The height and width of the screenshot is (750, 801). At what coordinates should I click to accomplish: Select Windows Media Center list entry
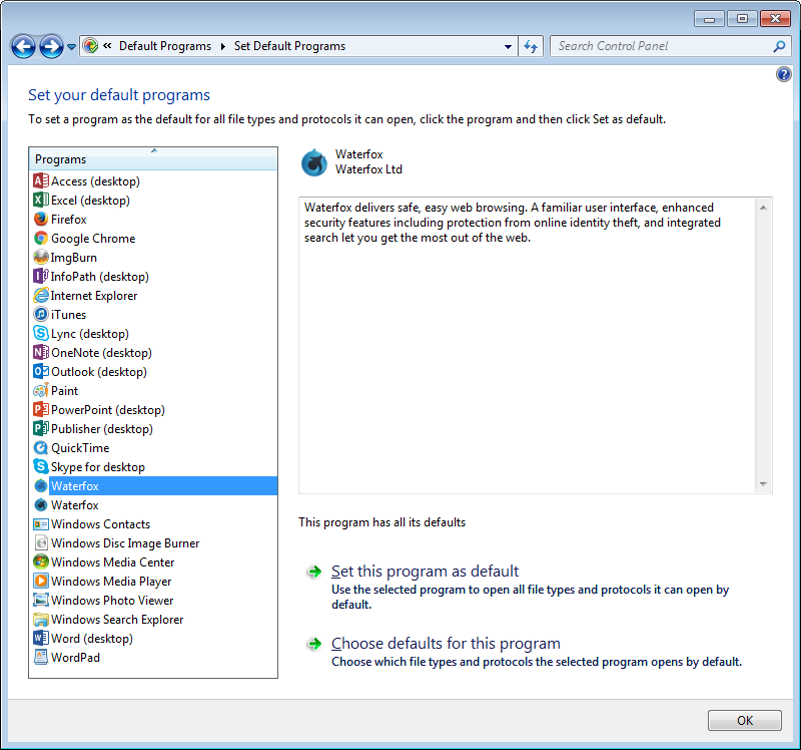154,562
